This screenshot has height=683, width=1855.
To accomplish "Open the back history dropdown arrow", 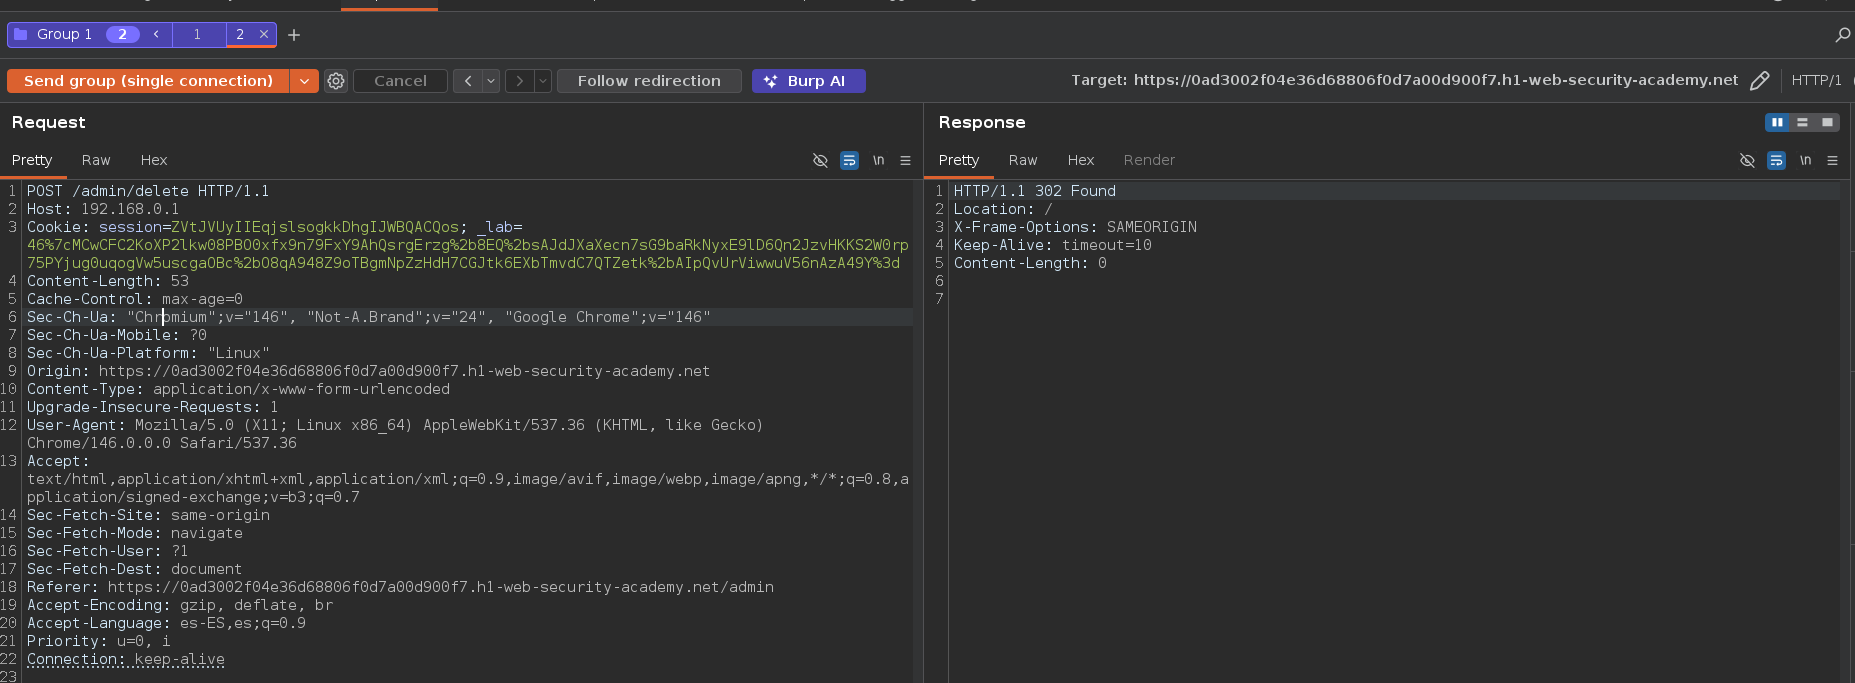I will click(x=491, y=81).
